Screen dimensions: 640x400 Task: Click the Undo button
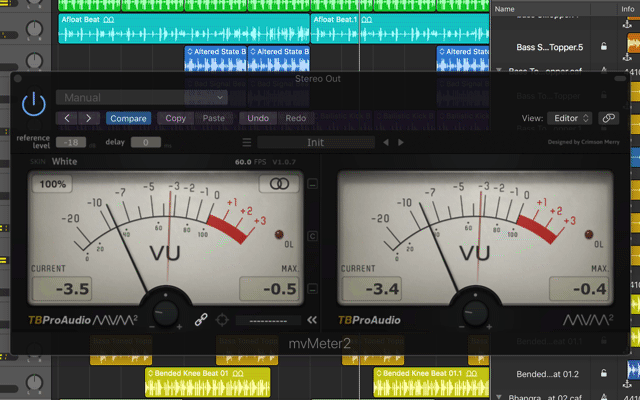click(x=258, y=118)
